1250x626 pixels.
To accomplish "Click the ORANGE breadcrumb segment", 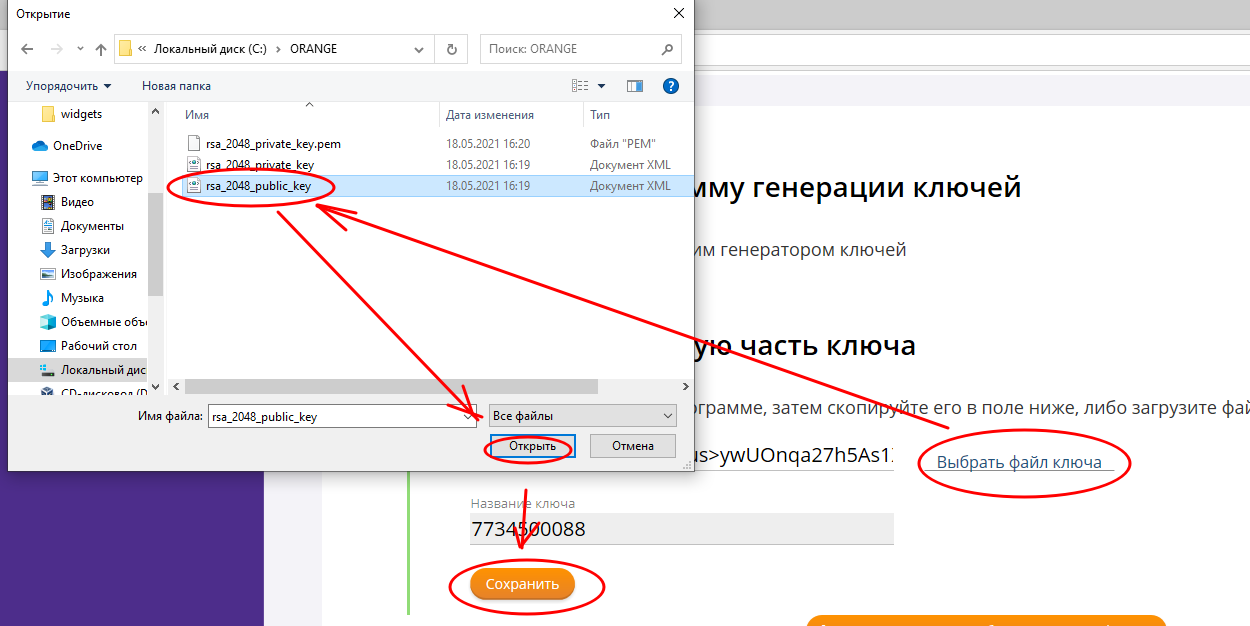I will (x=313, y=49).
